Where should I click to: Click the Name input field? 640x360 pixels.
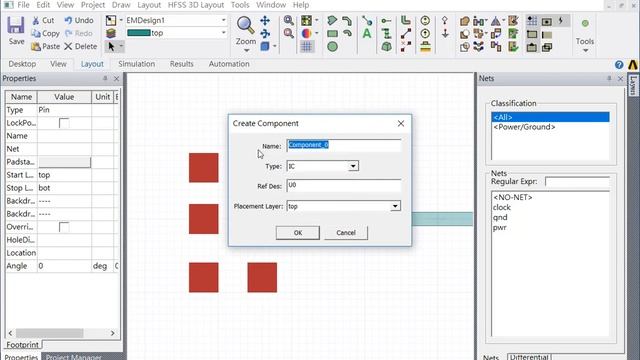pyautogui.click(x=344, y=145)
